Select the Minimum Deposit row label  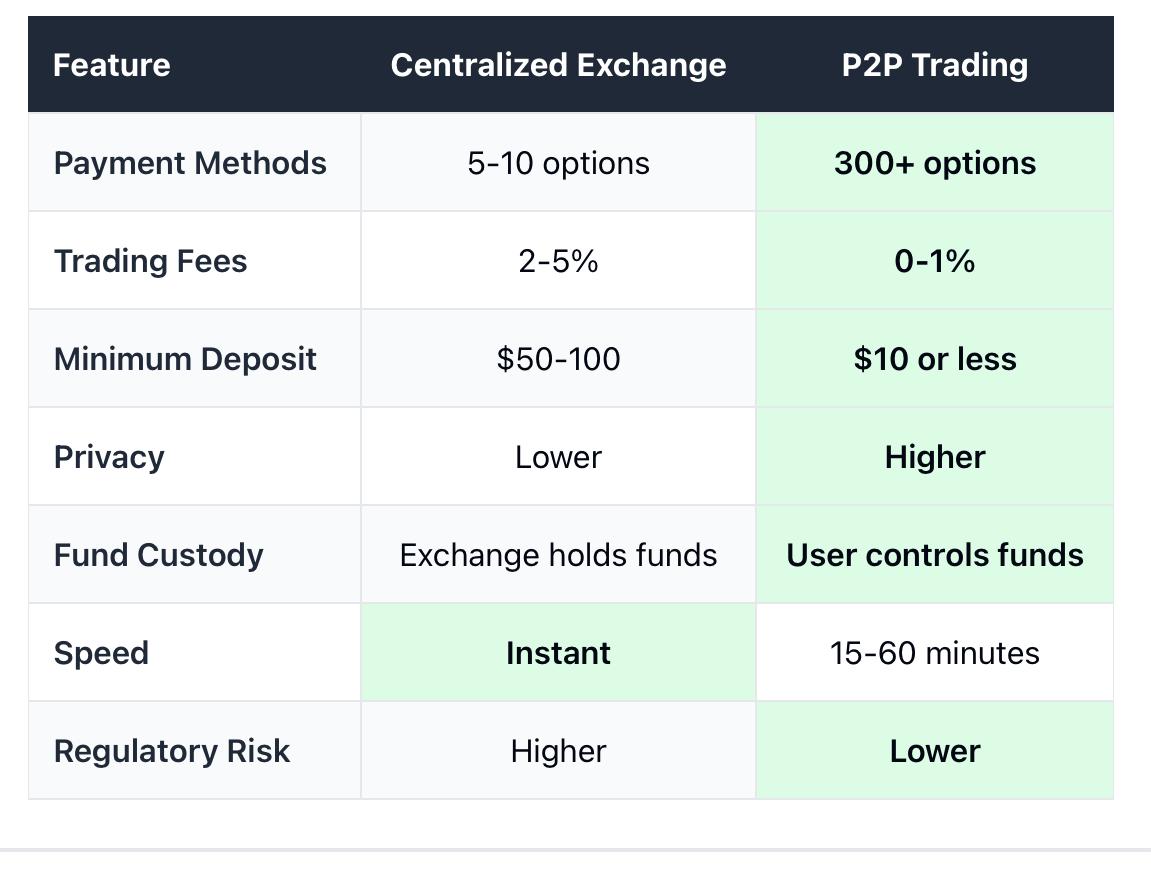point(185,359)
